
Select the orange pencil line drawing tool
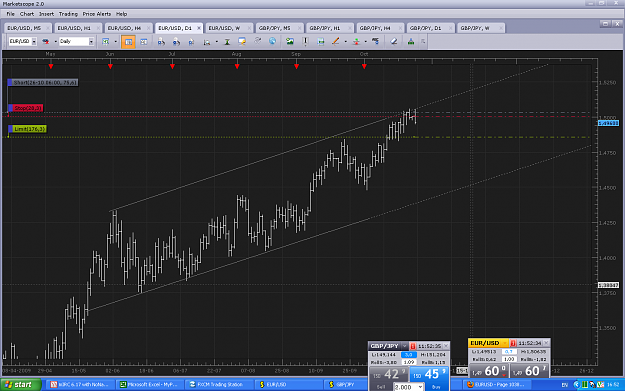[x=336, y=41]
